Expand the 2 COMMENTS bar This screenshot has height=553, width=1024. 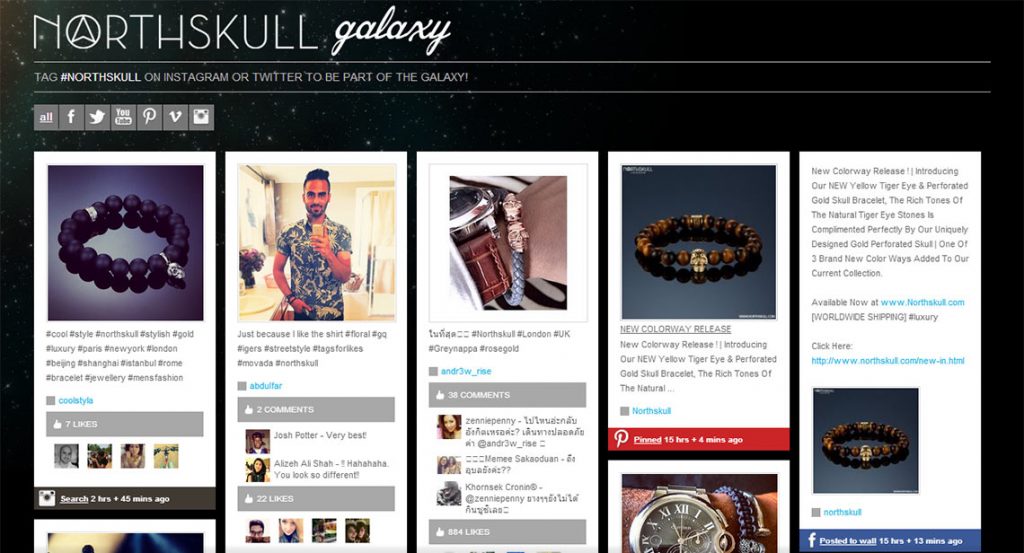click(316, 409)
